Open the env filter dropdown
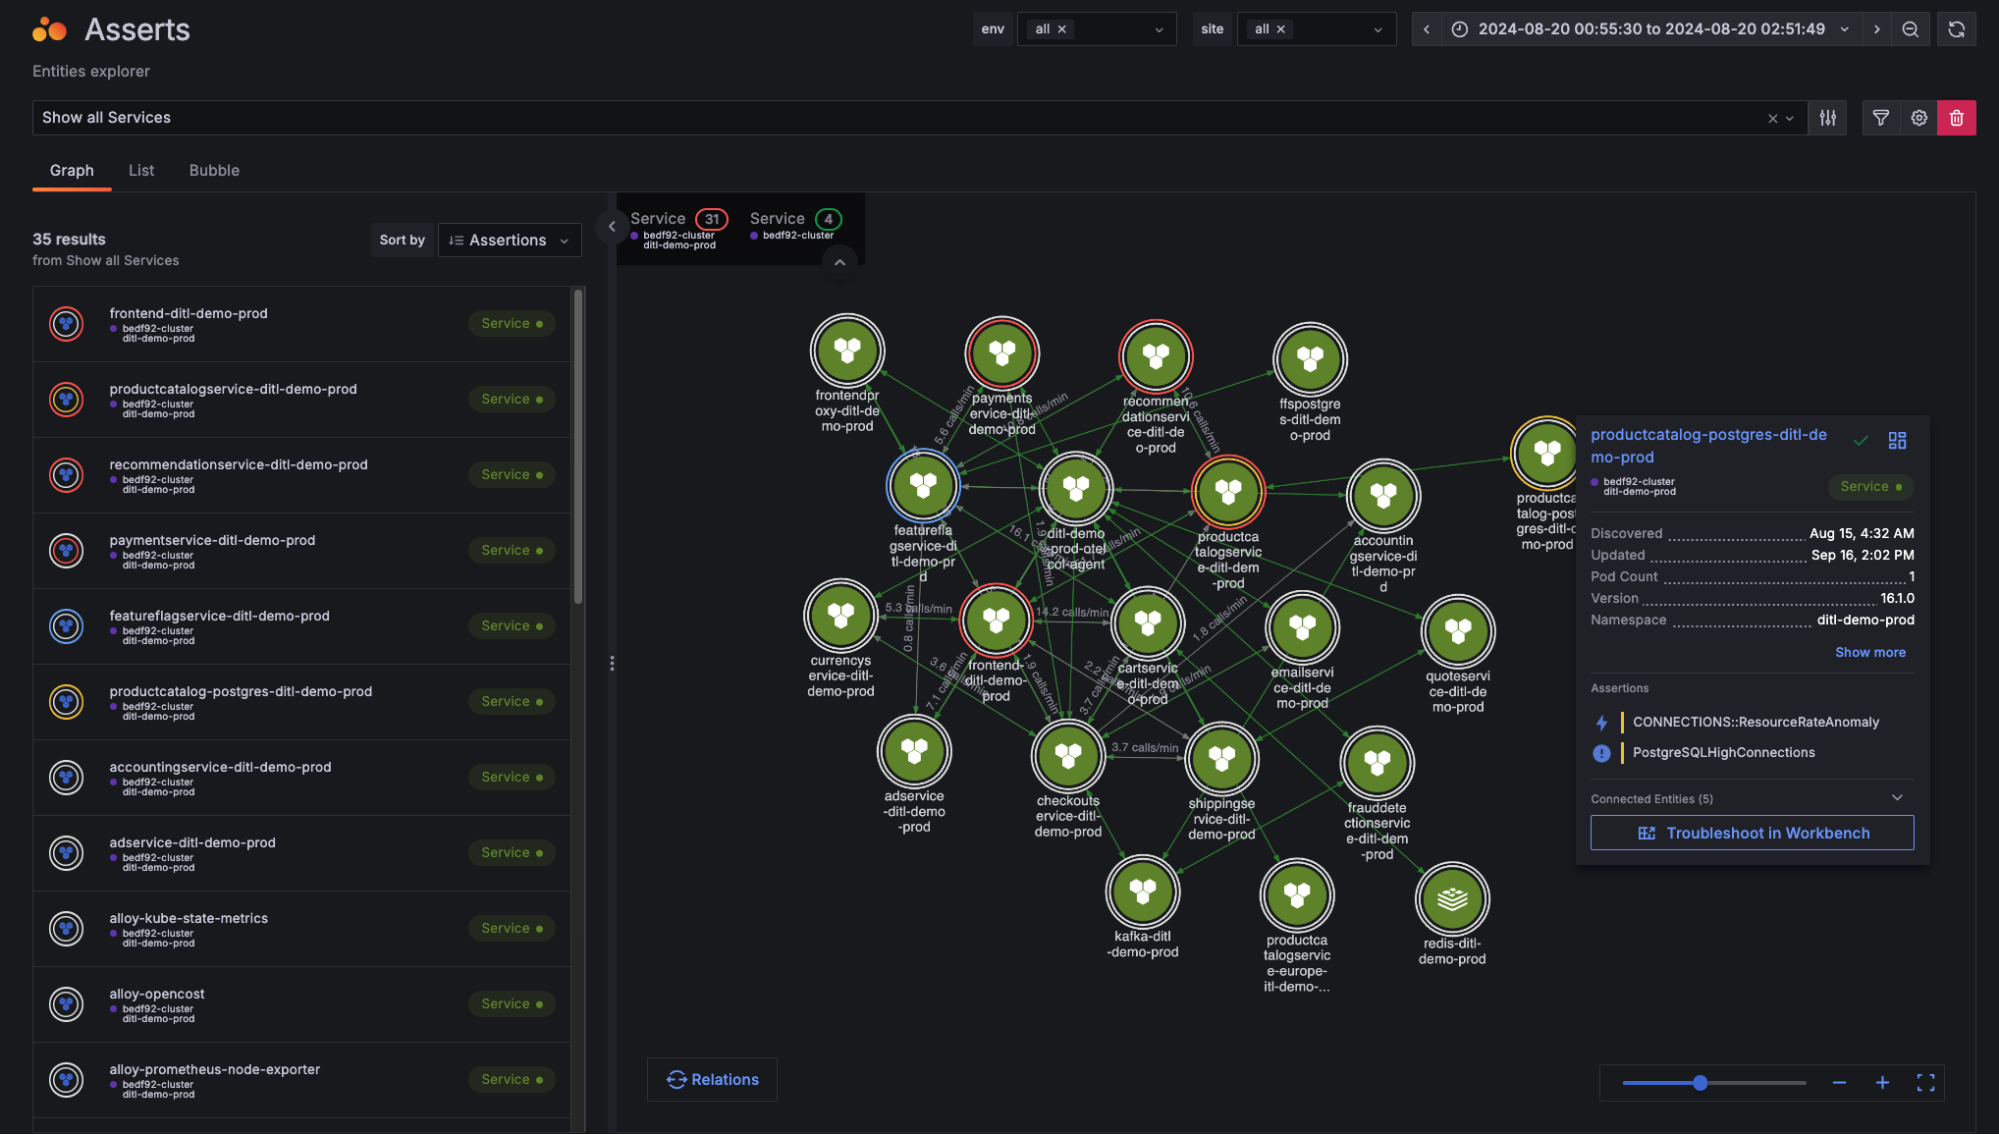1999x1135 pixels. point(1096,29)
